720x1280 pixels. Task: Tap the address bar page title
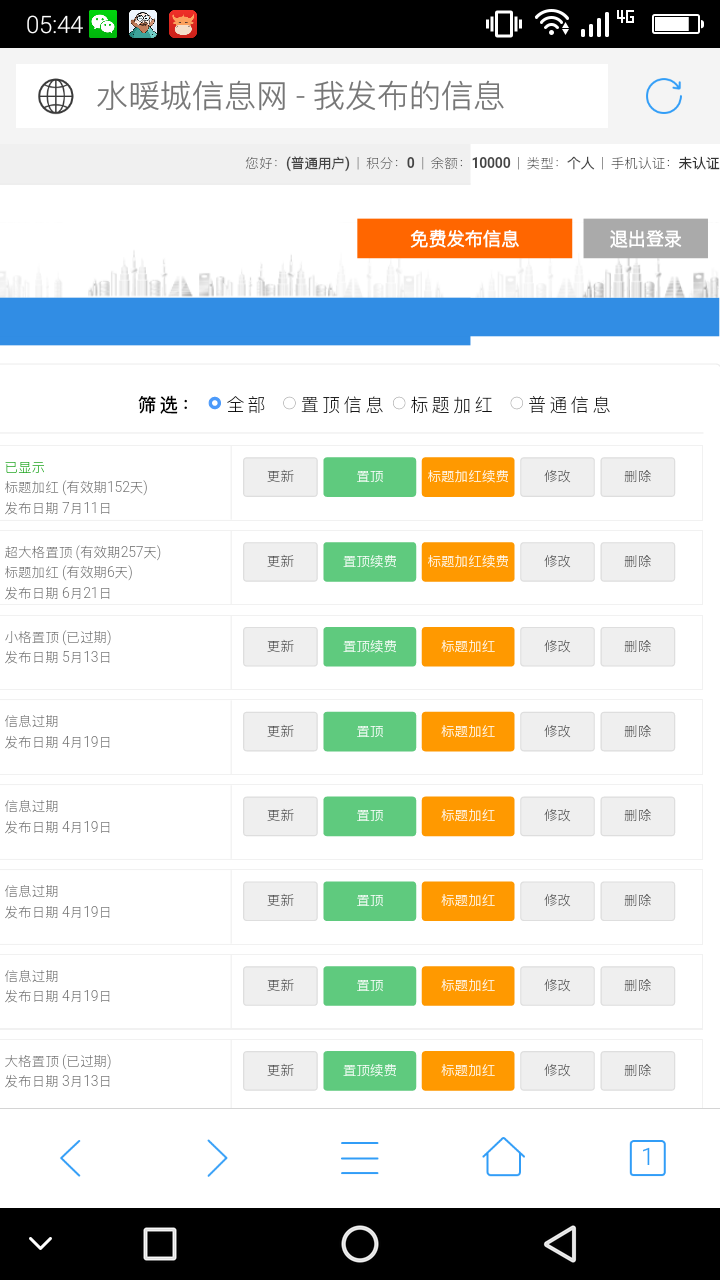[300, 96]
